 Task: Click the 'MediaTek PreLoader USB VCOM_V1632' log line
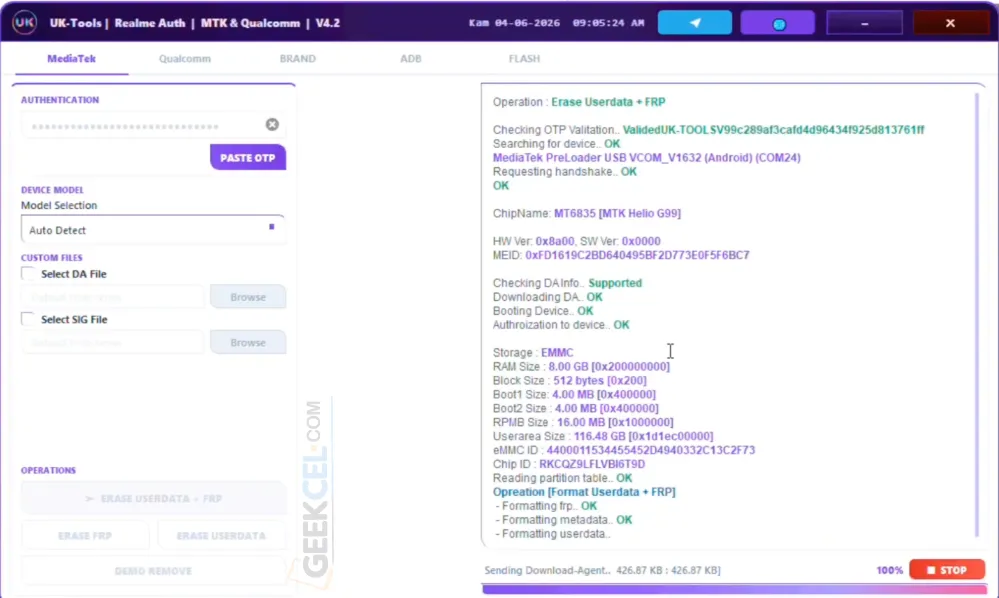point(646,157)
